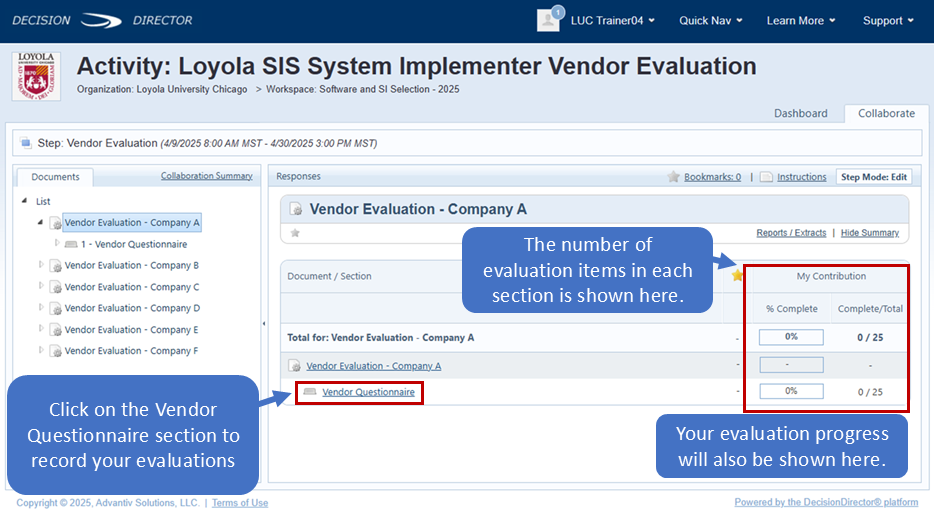Viewport: 934px width, 516px height.
Task: Open the Collaboration Summary link
Action: click(x=207, y=176)
